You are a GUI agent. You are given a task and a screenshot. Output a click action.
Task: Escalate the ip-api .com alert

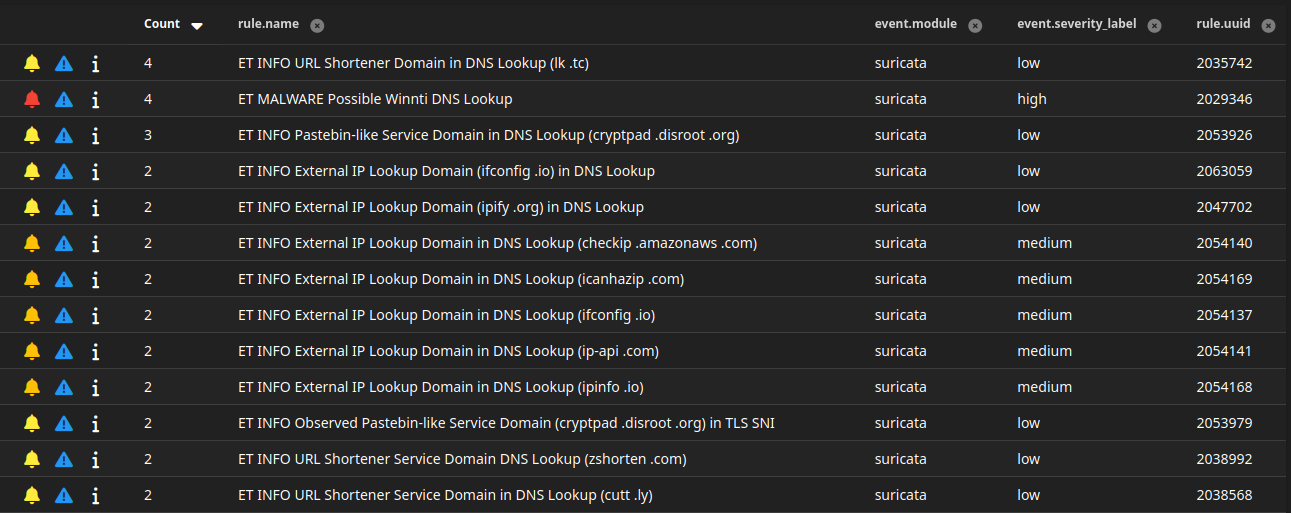[x=64, y=351]
